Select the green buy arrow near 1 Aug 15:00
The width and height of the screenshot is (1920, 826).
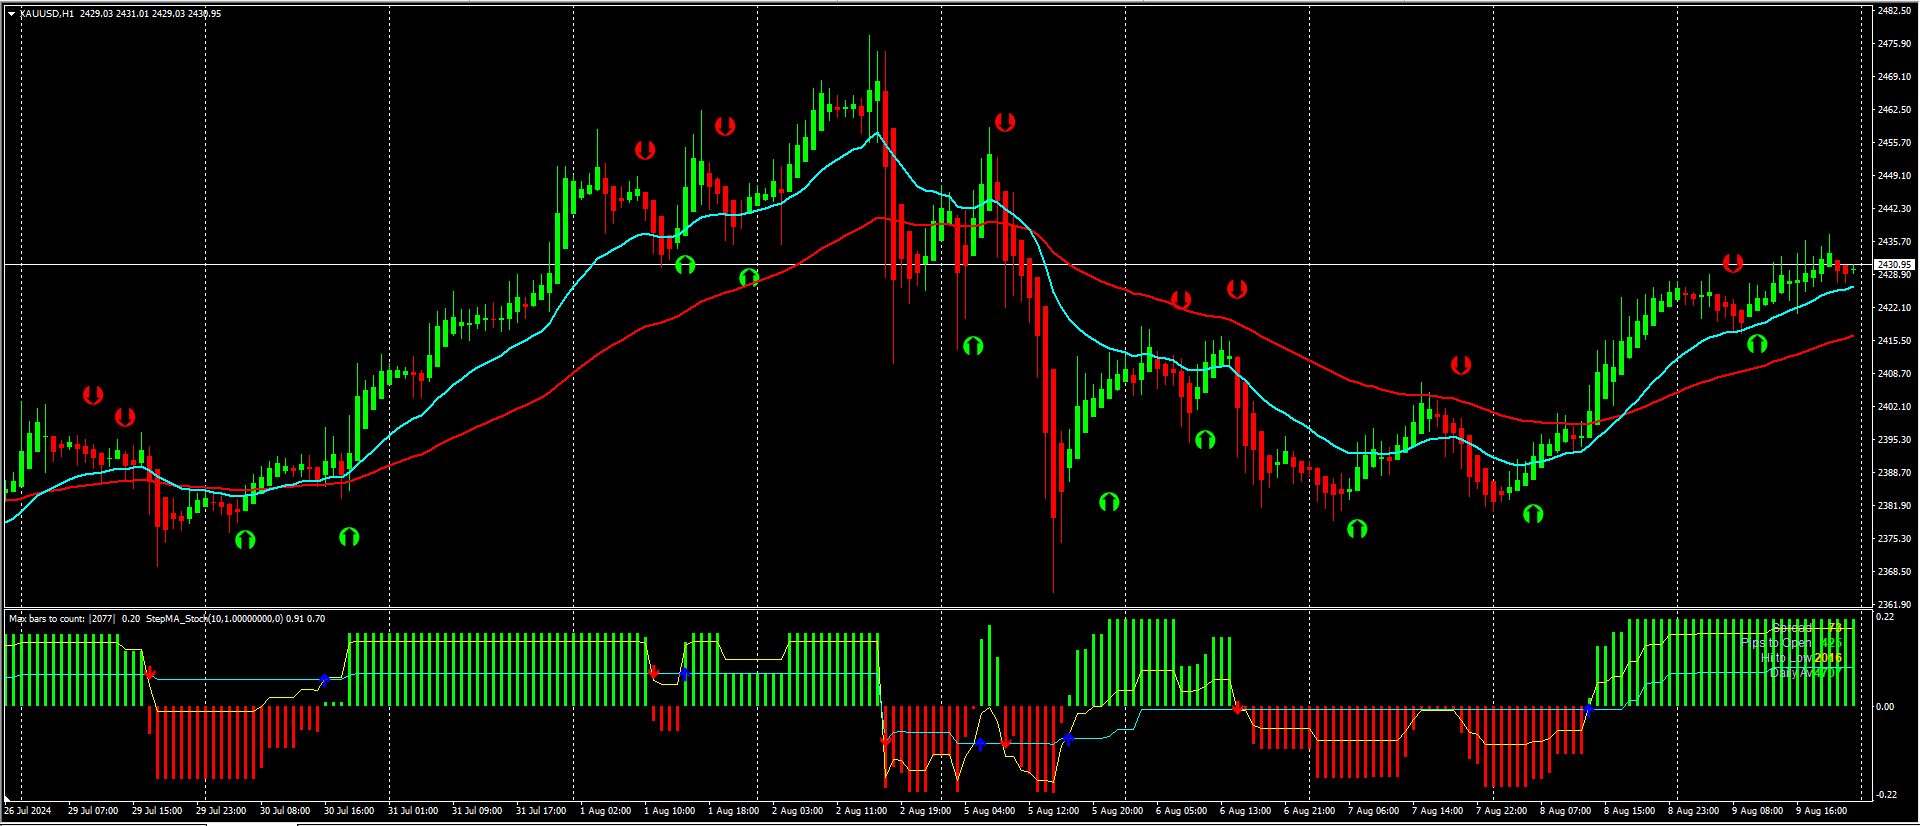coord(685,265)
